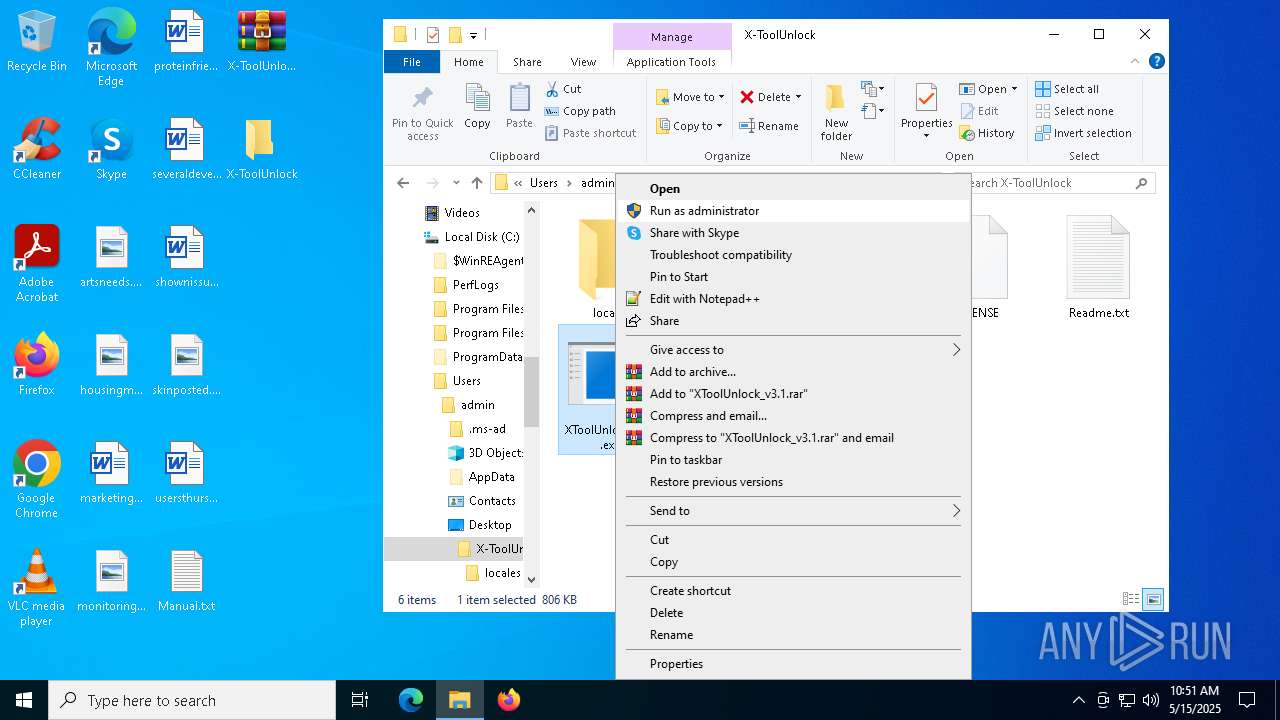Click Invert selection in ribbon
This screenshot has width=1280, height=720.
click(x=1083, y=133)
